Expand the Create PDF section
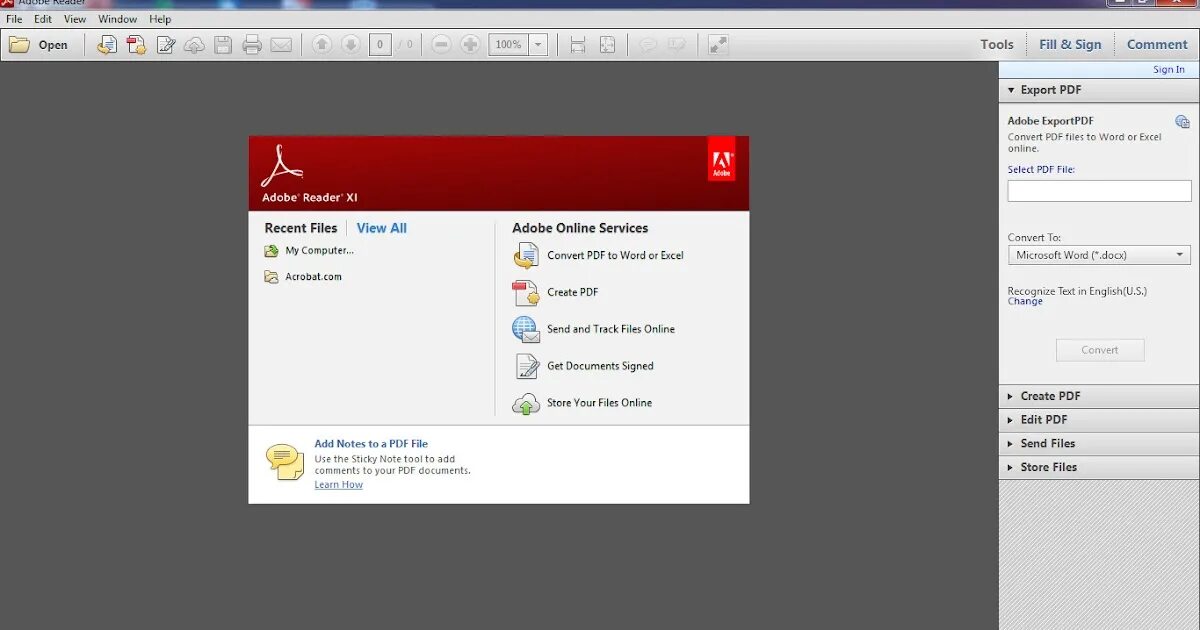 coord(1099,396)
